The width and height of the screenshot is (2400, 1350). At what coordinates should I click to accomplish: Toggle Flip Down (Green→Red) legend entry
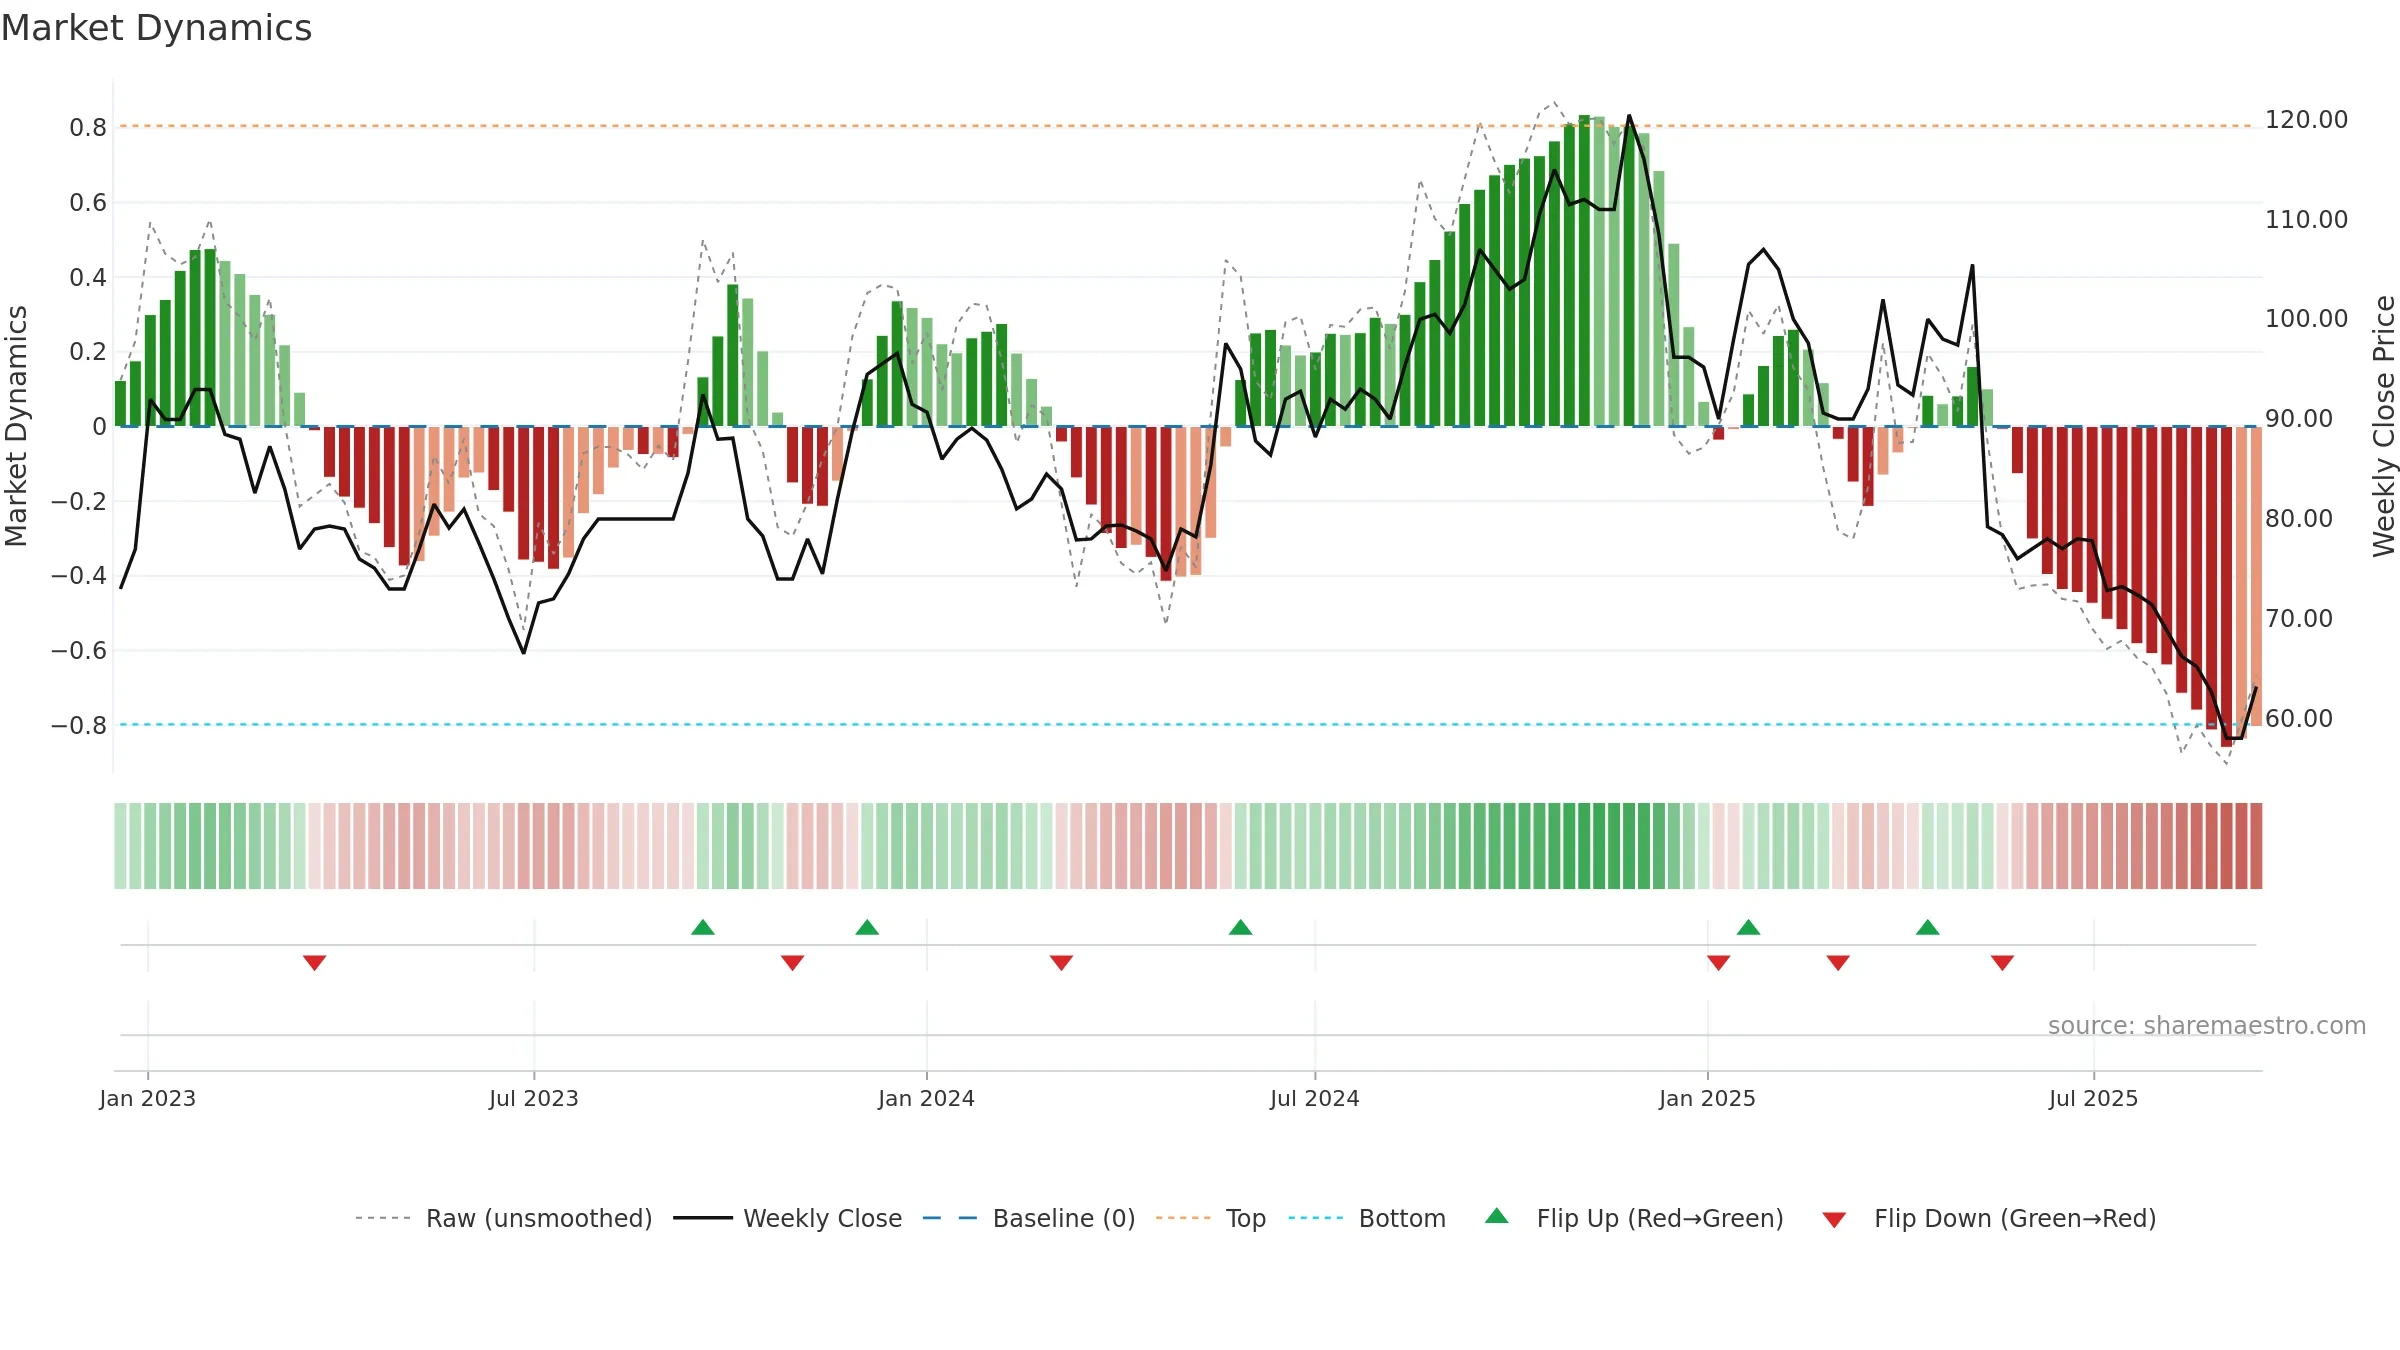click(x=1989, y=1218)
